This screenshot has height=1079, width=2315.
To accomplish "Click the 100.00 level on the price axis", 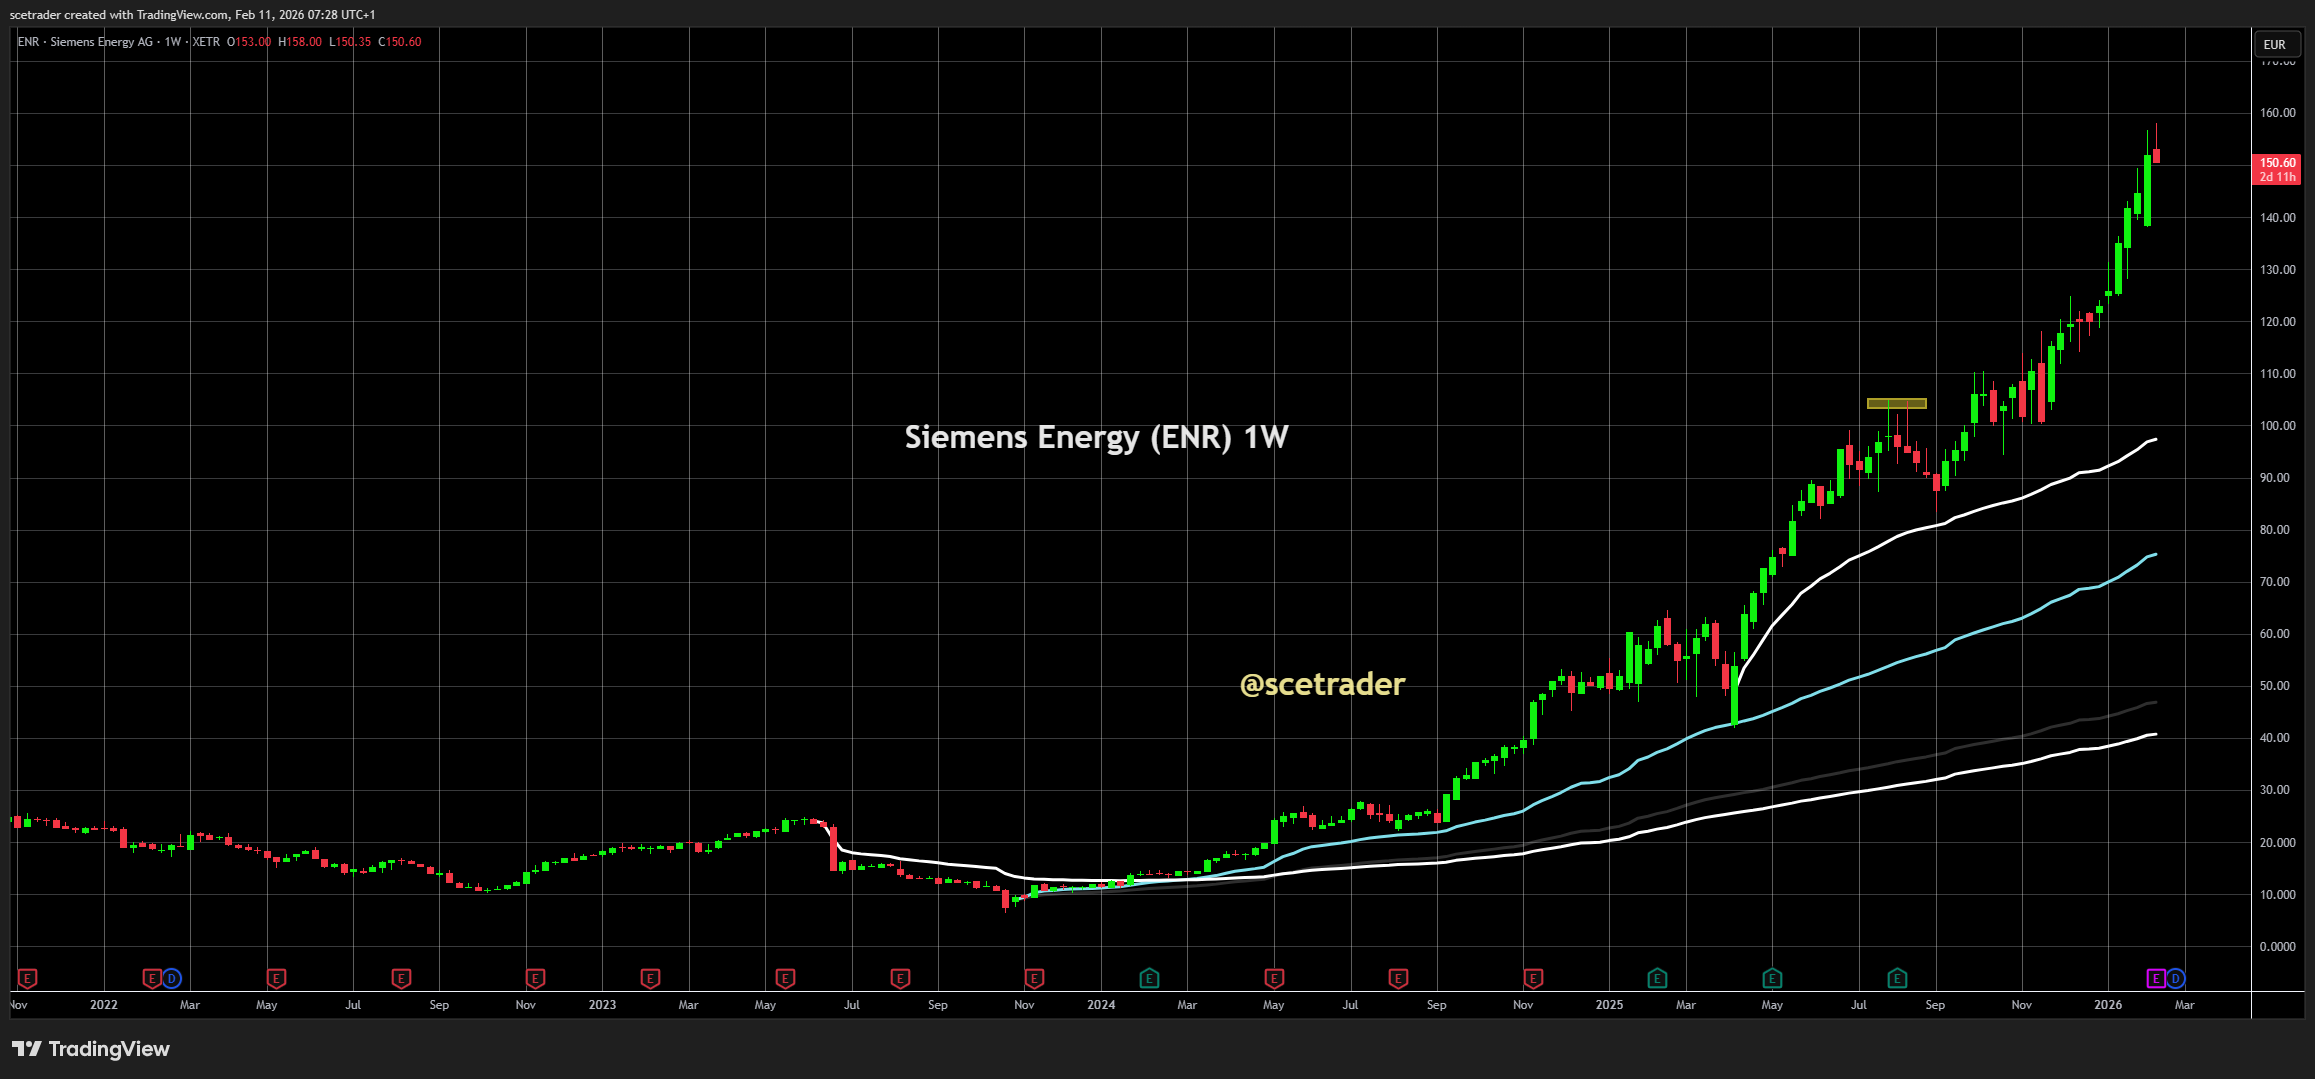I will coord(2277,426).
